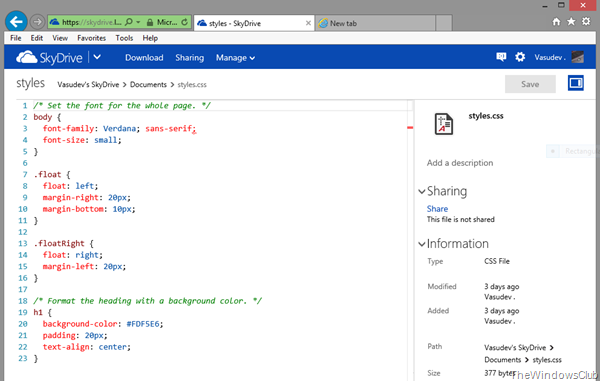600x381 pixels.
Task: Collapse the Information section
Action: pos(422,244)
